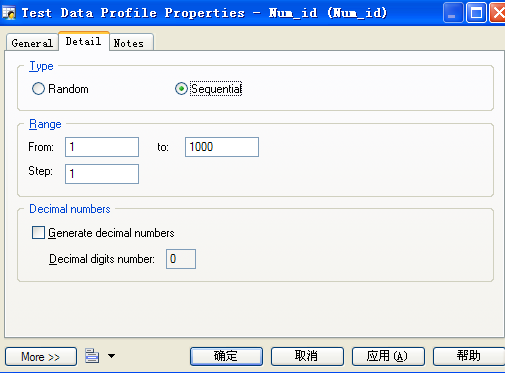Click the to field showing 1000

(222, 147)
